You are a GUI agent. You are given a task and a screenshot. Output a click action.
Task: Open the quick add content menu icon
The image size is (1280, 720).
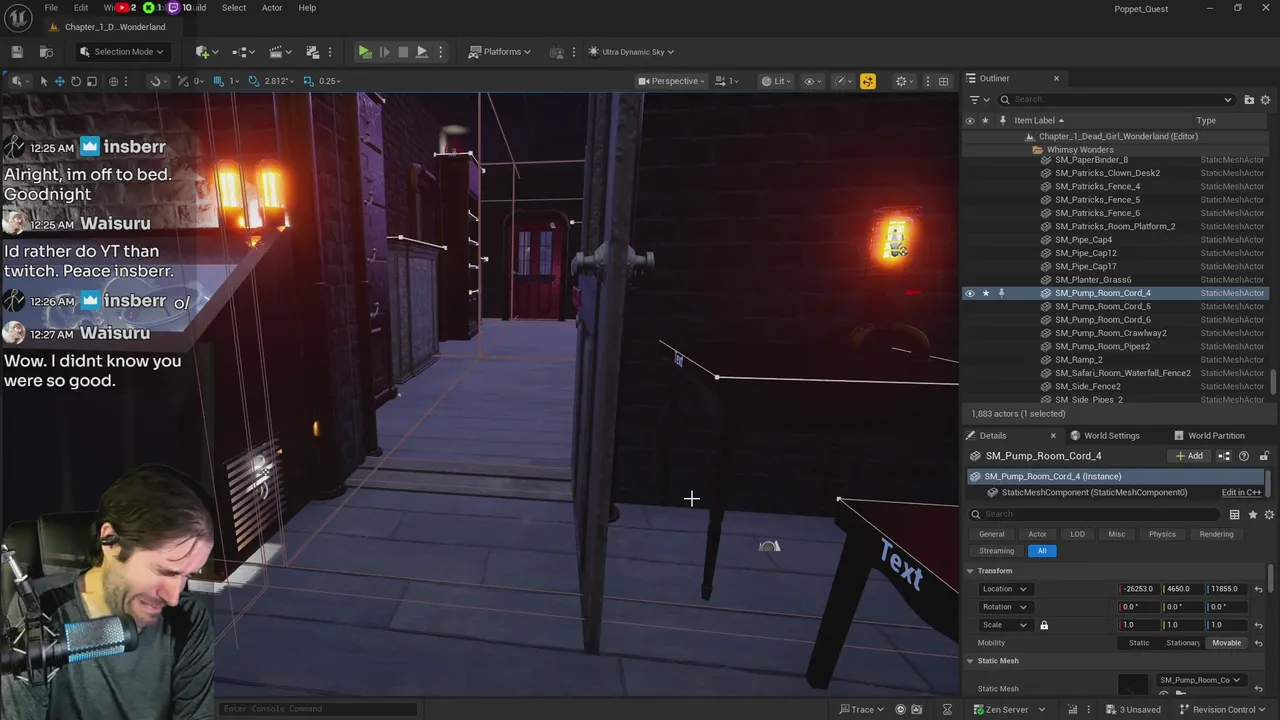(x=206, y=52)
